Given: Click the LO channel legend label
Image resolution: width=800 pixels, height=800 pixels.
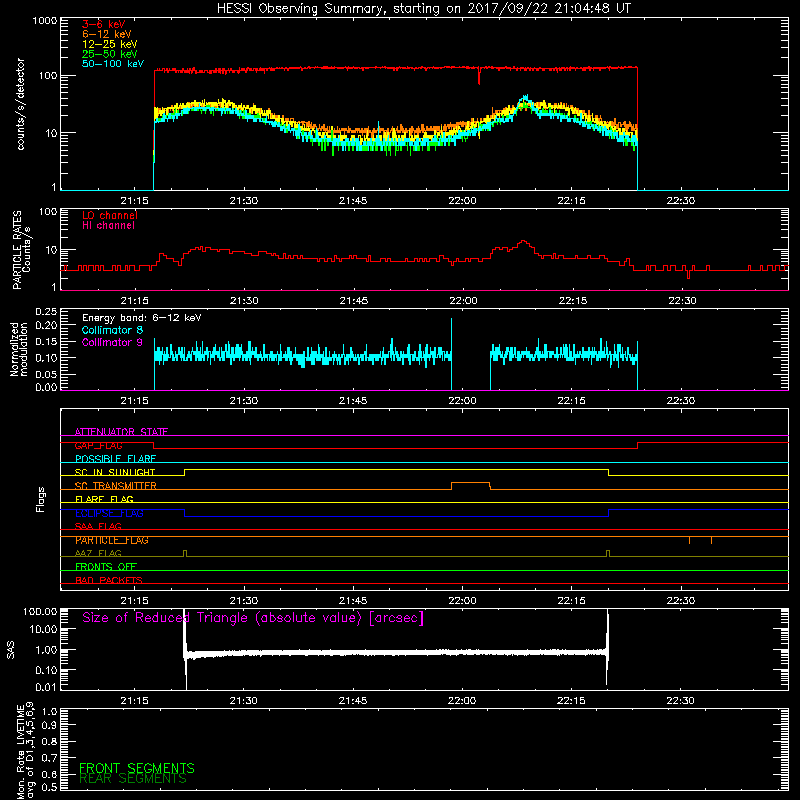Looking at the screenshot, I should (110, 215).
